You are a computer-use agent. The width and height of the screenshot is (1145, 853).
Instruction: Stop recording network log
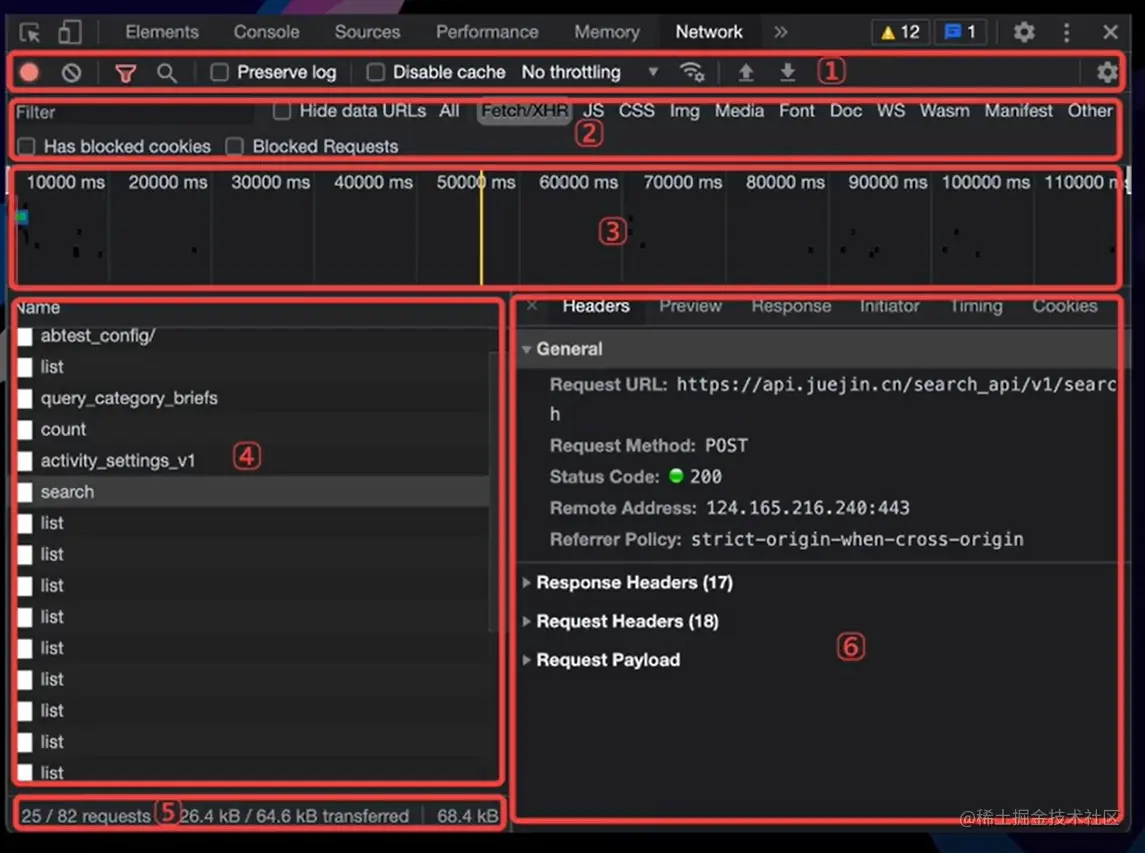coord(29,72)
